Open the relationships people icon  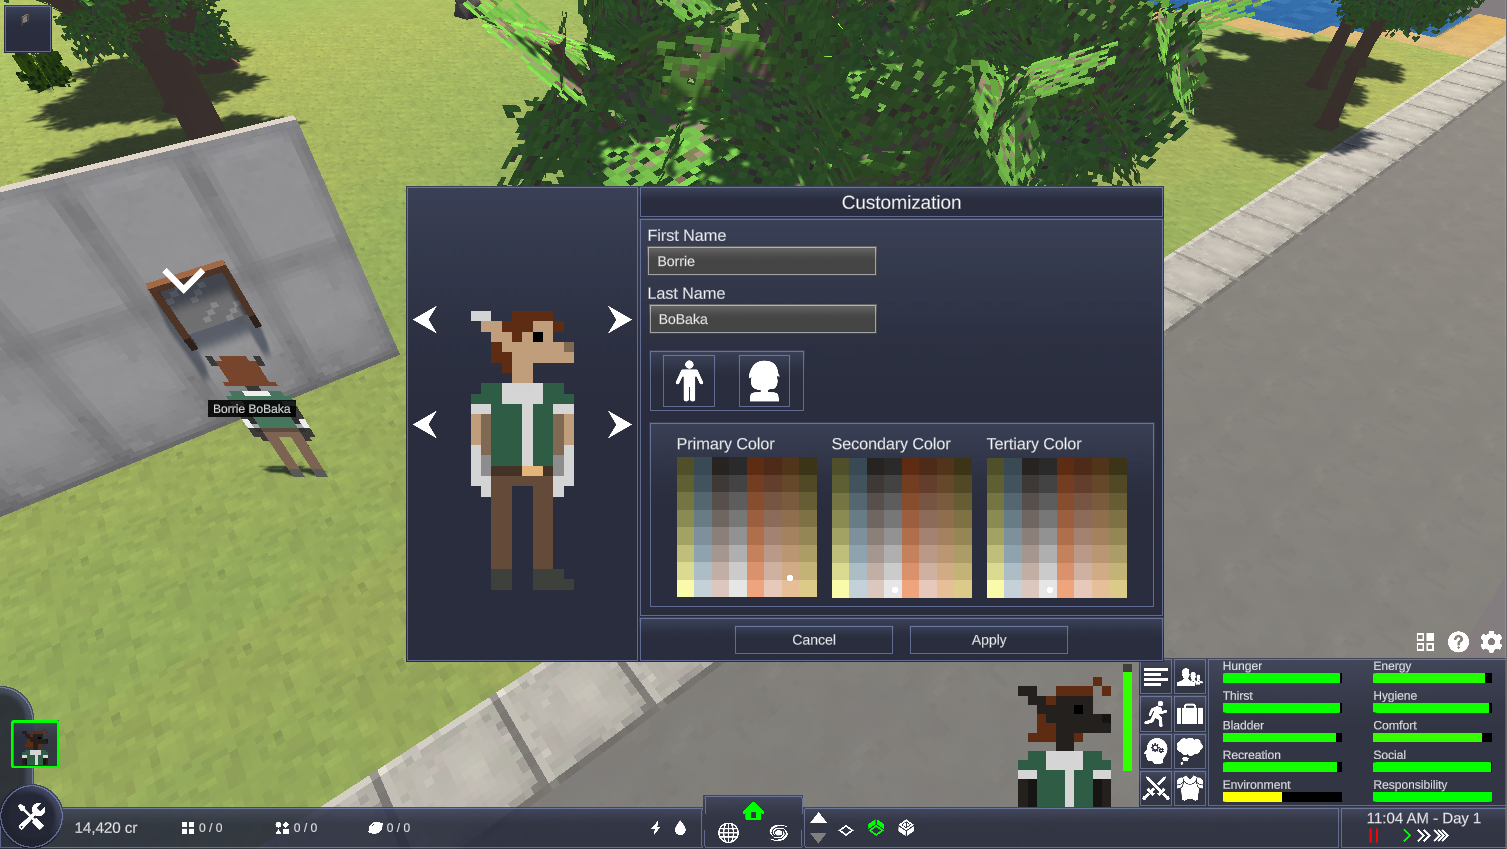1190,677
